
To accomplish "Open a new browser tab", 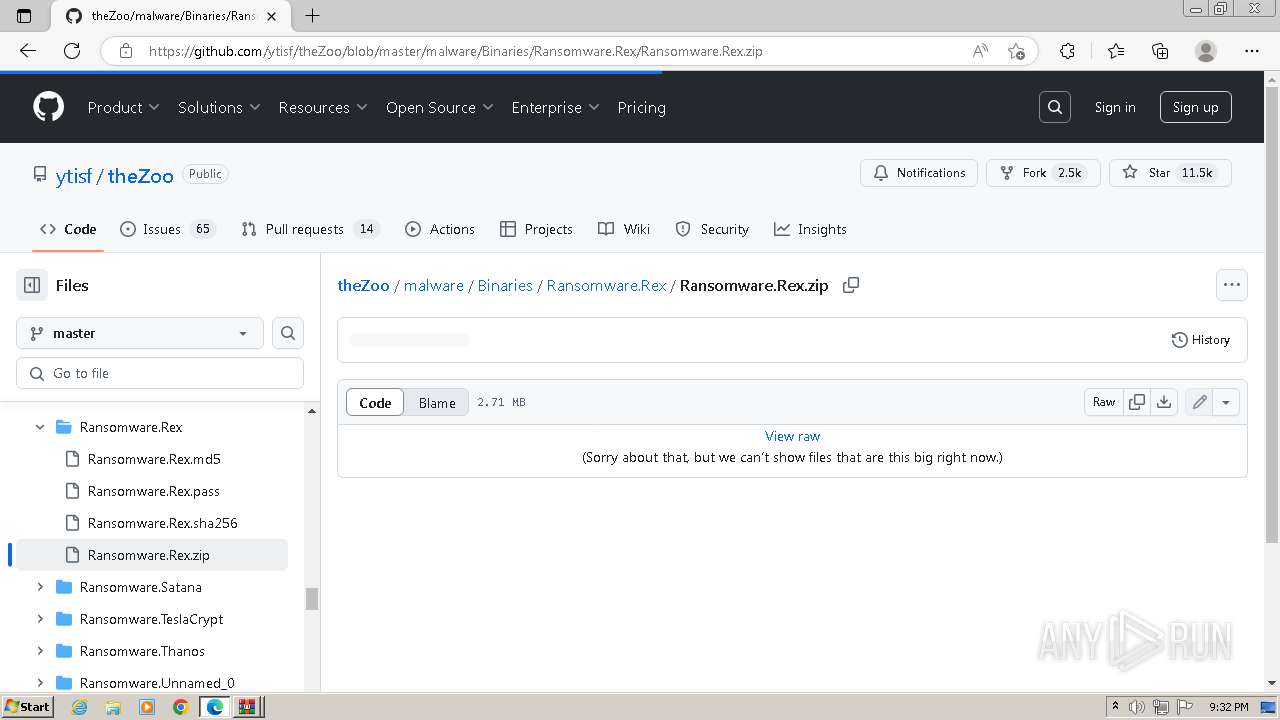I will point(312,15).
